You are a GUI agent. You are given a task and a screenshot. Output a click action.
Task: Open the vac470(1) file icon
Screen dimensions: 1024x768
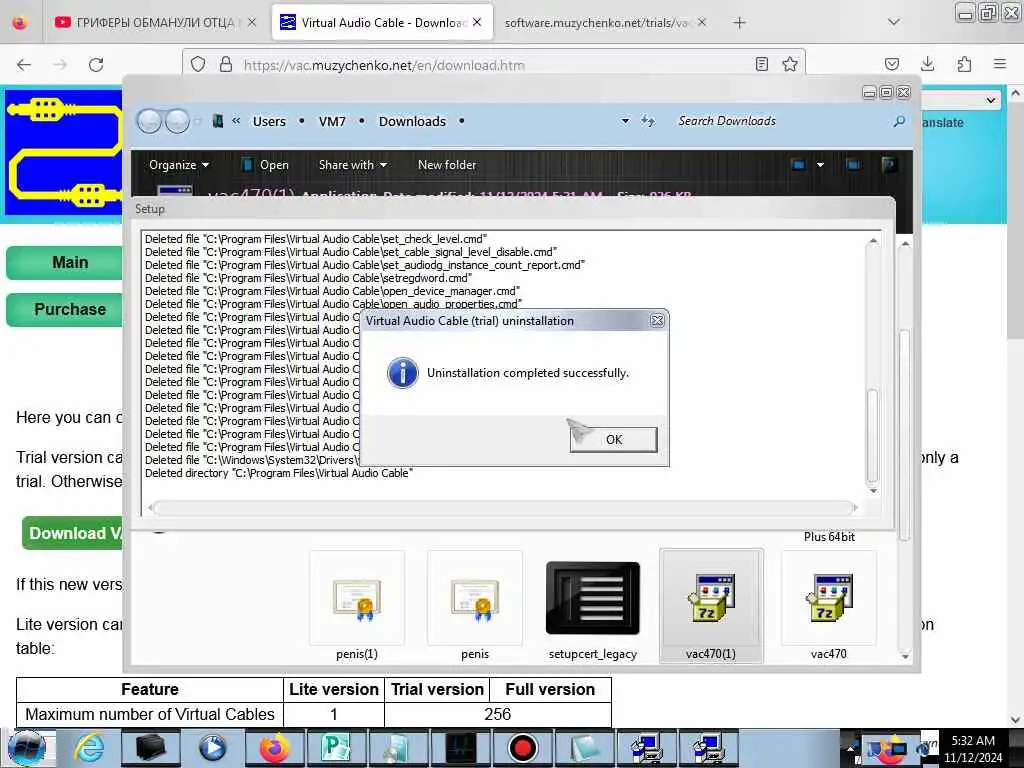711,605
